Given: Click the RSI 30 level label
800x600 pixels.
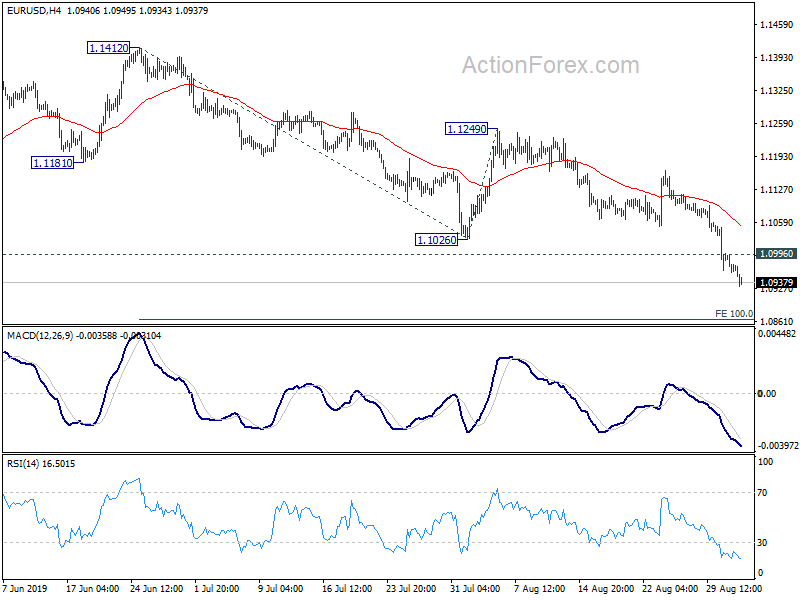Looking at the screenshot, I should (762, 542).
